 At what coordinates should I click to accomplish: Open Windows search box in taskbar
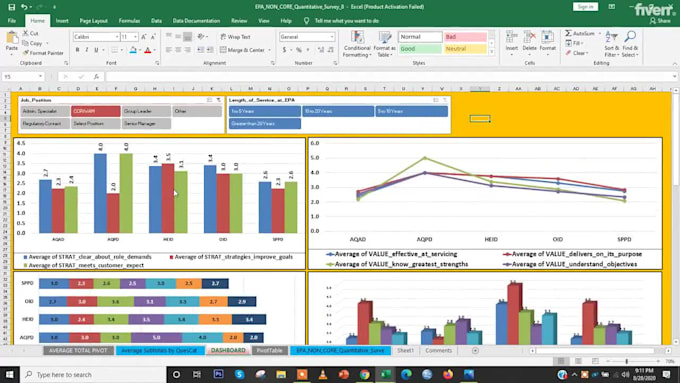click(x=93, y=374)
